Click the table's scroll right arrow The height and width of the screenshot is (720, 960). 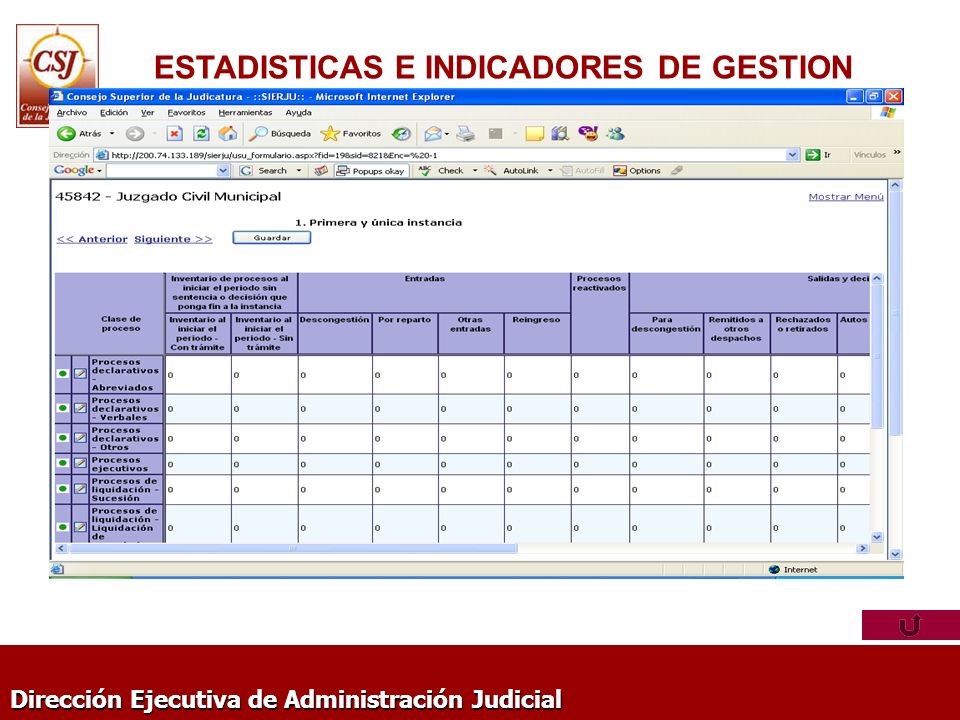click(863, 549)
